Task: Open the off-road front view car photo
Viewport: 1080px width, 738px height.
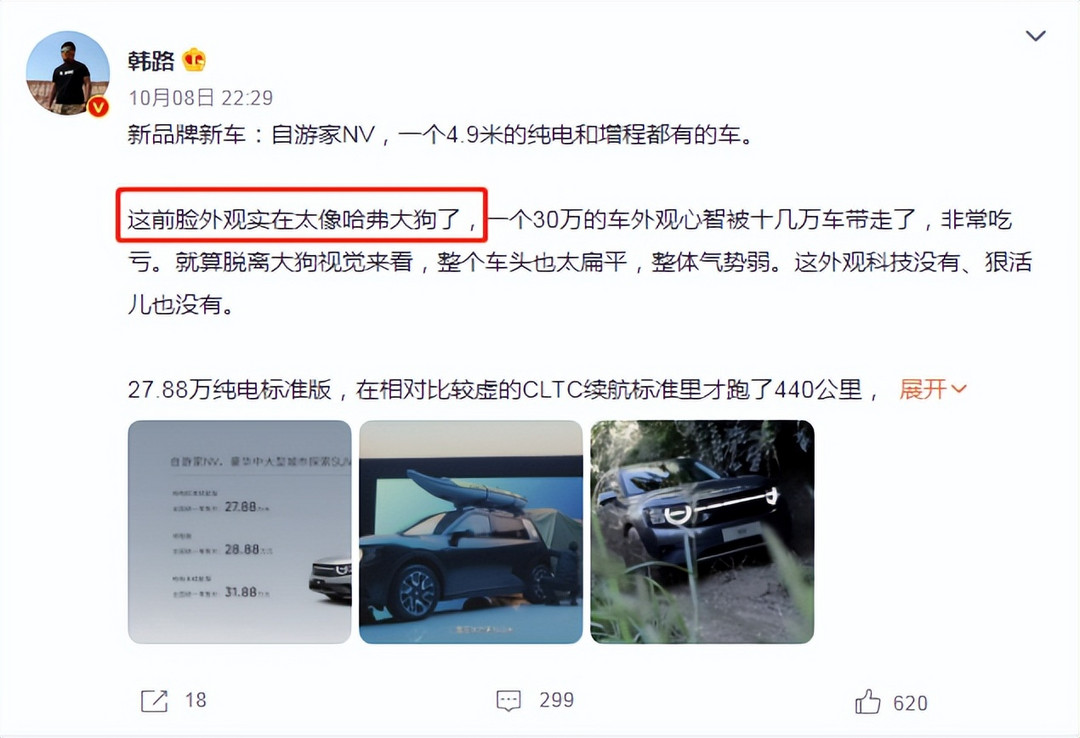Action: tap(703, 532)
